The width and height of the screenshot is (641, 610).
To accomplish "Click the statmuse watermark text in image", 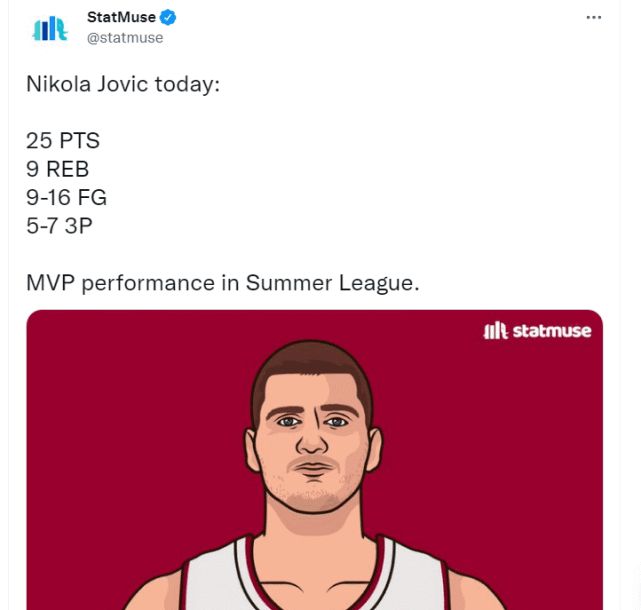I will coord(551,331).
